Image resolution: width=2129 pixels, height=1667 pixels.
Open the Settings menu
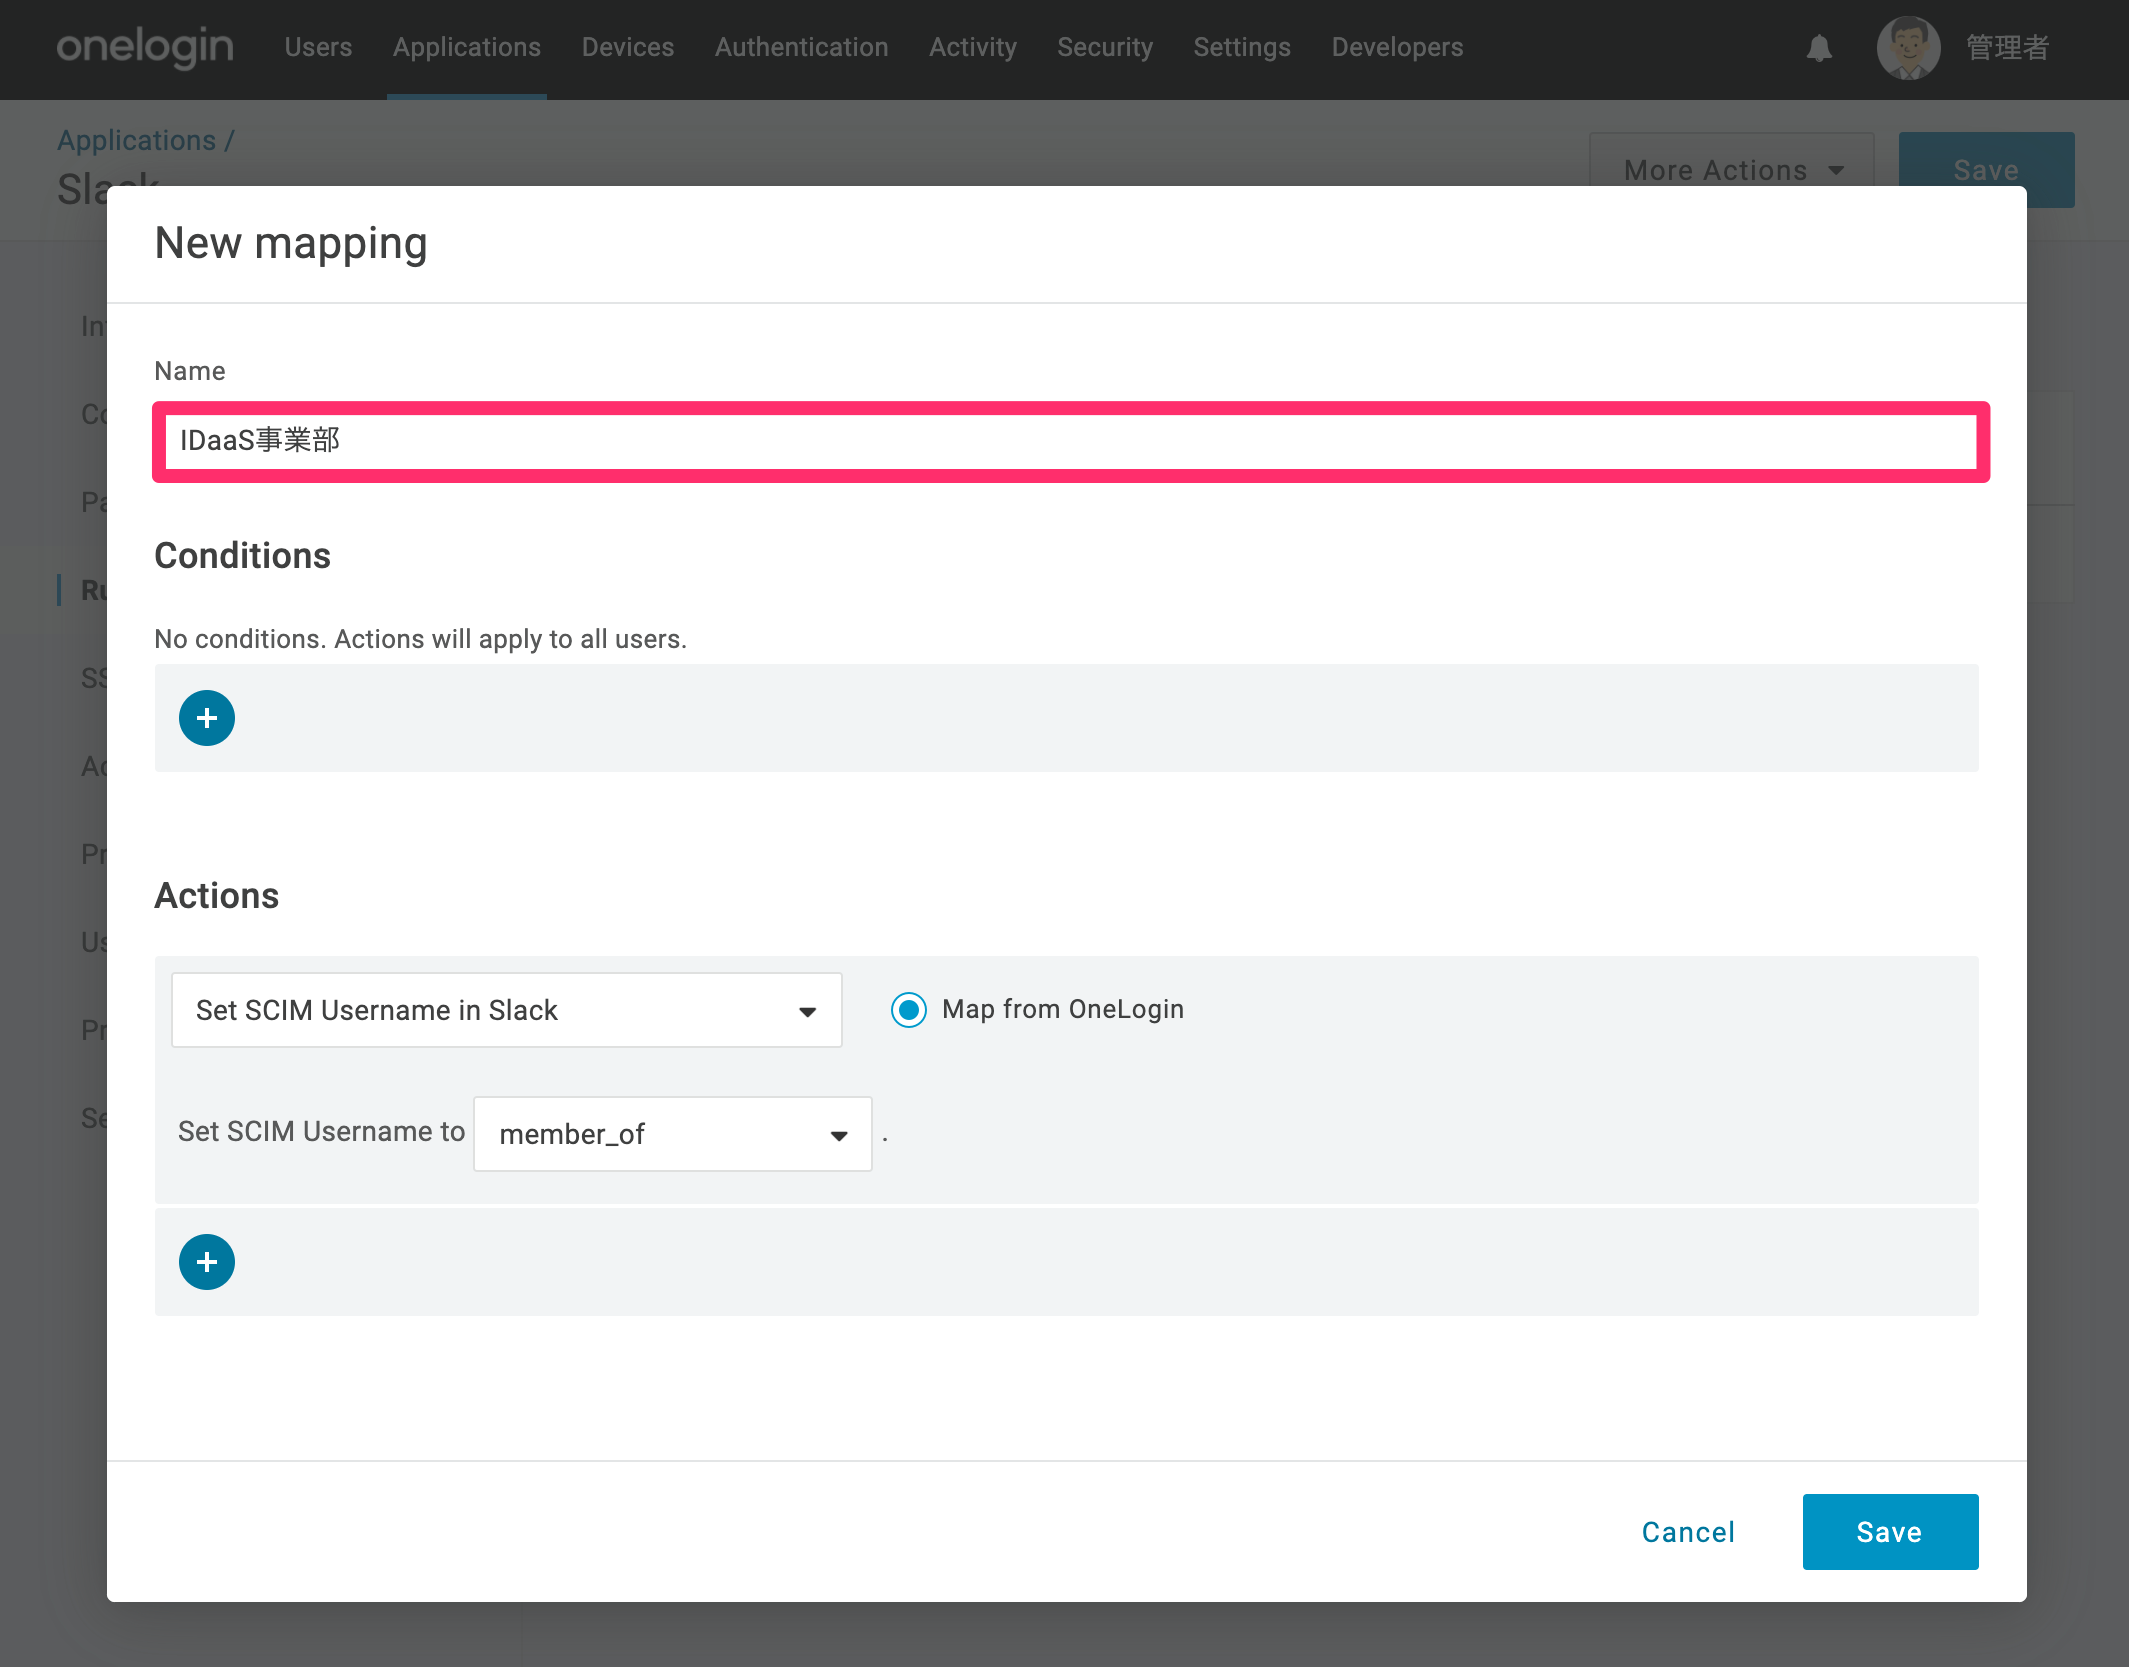[1242, 47]
